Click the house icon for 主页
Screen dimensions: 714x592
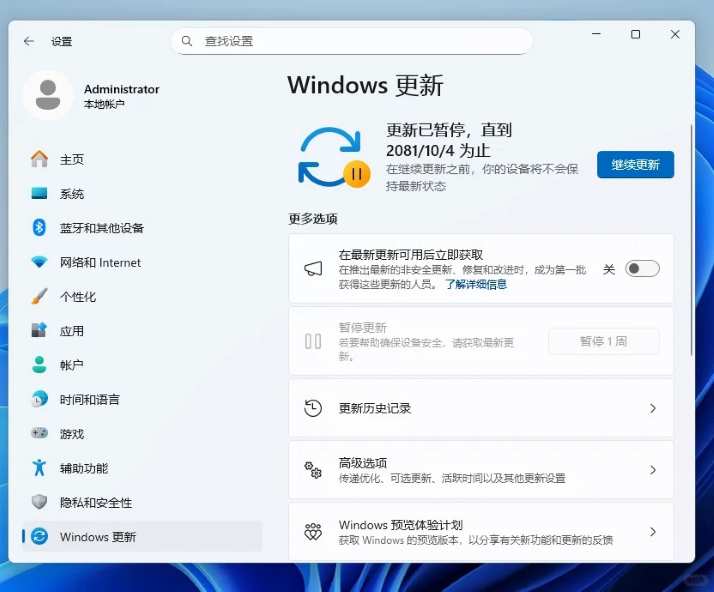pyautogui.click(x=39, y=159)
